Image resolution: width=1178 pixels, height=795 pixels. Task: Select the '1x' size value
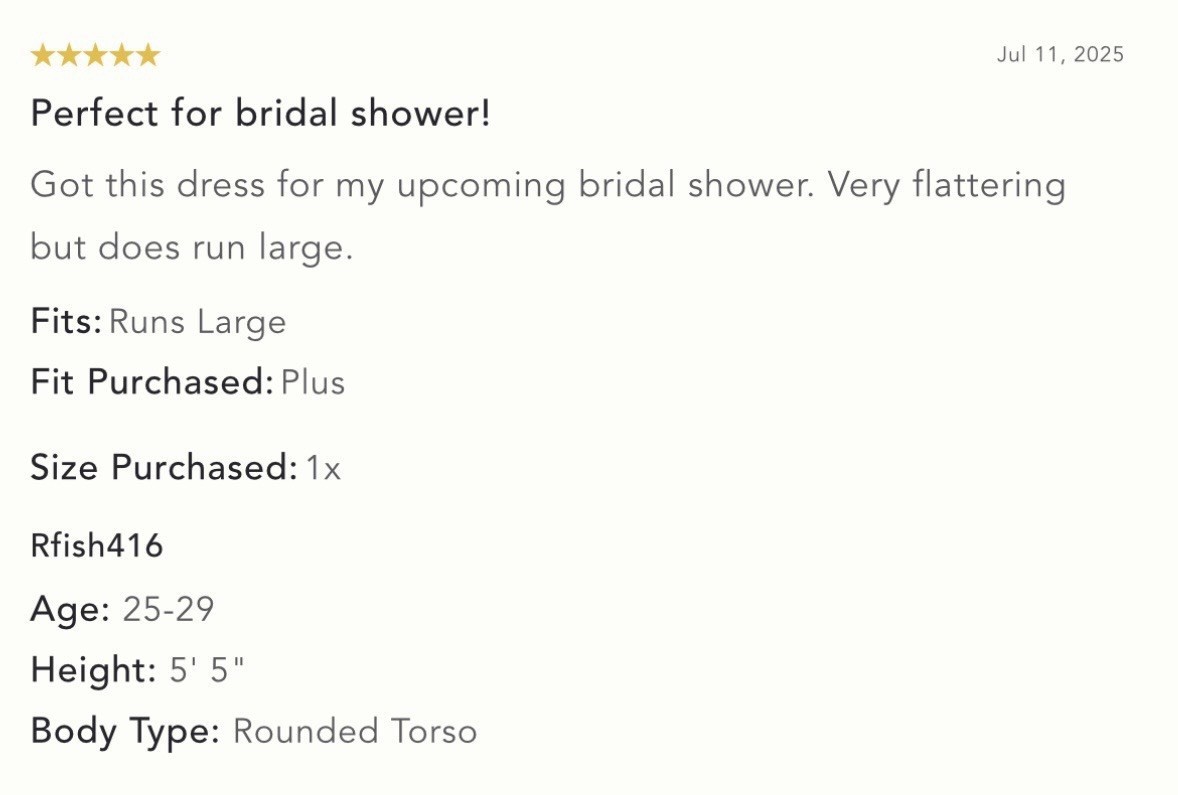[x=323, y=468]
